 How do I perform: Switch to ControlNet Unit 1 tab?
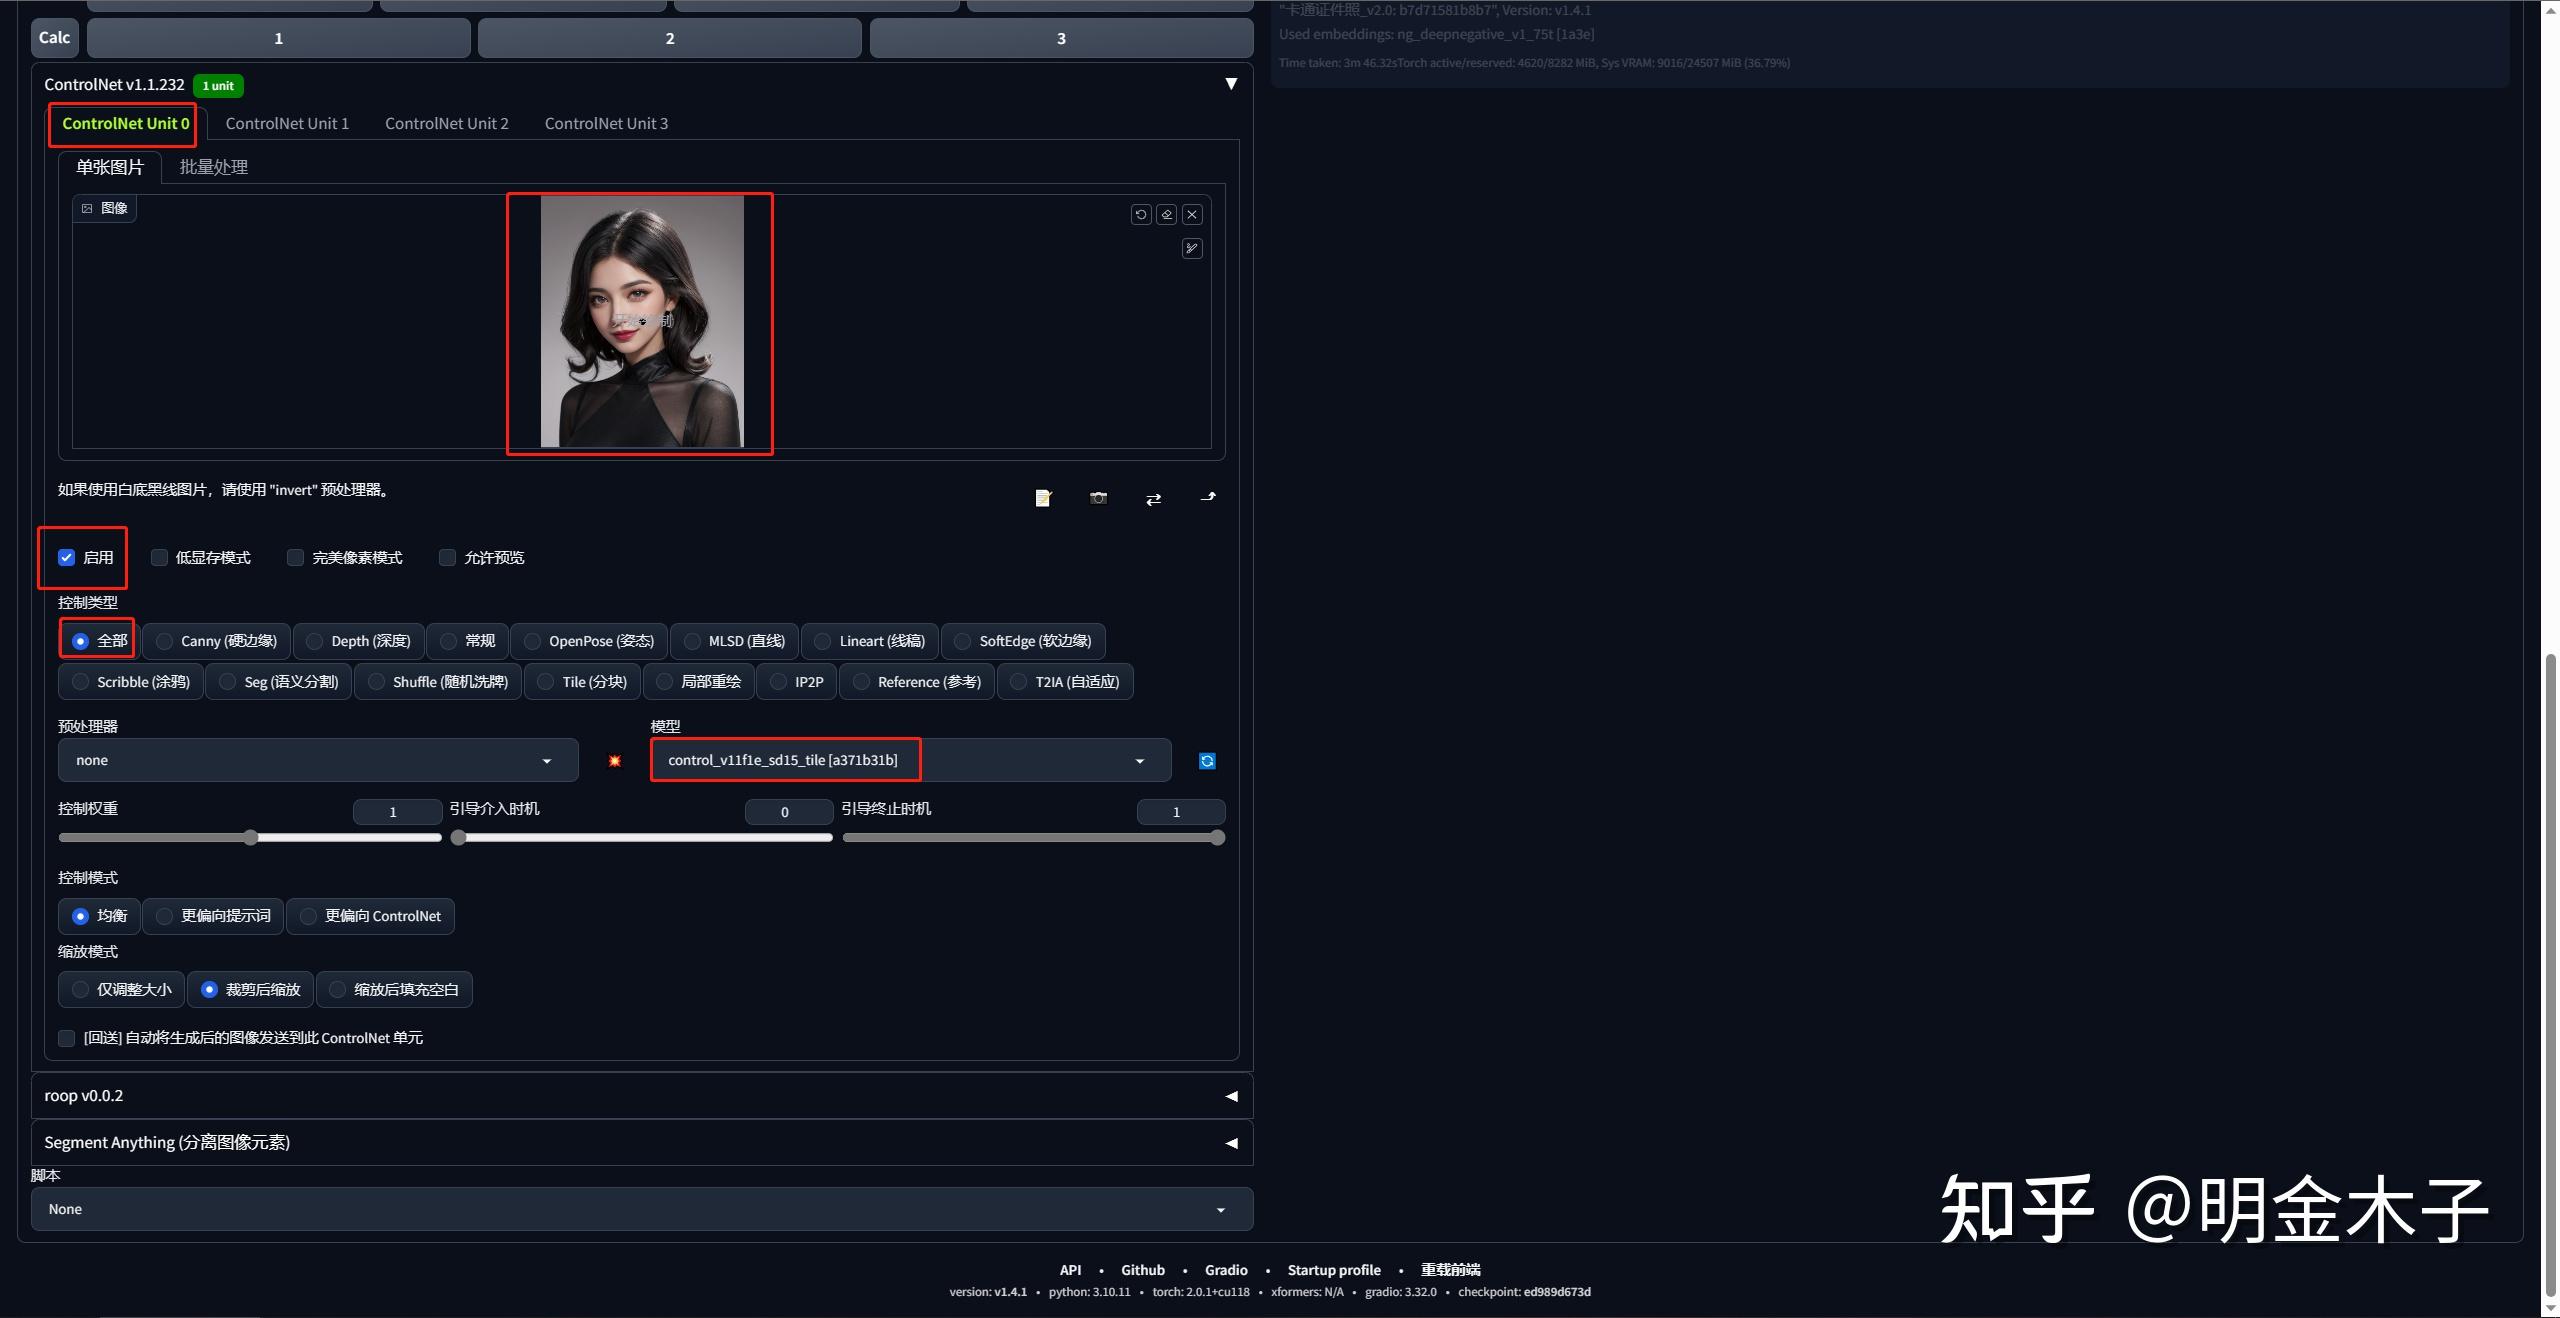(x=287, y=123)
